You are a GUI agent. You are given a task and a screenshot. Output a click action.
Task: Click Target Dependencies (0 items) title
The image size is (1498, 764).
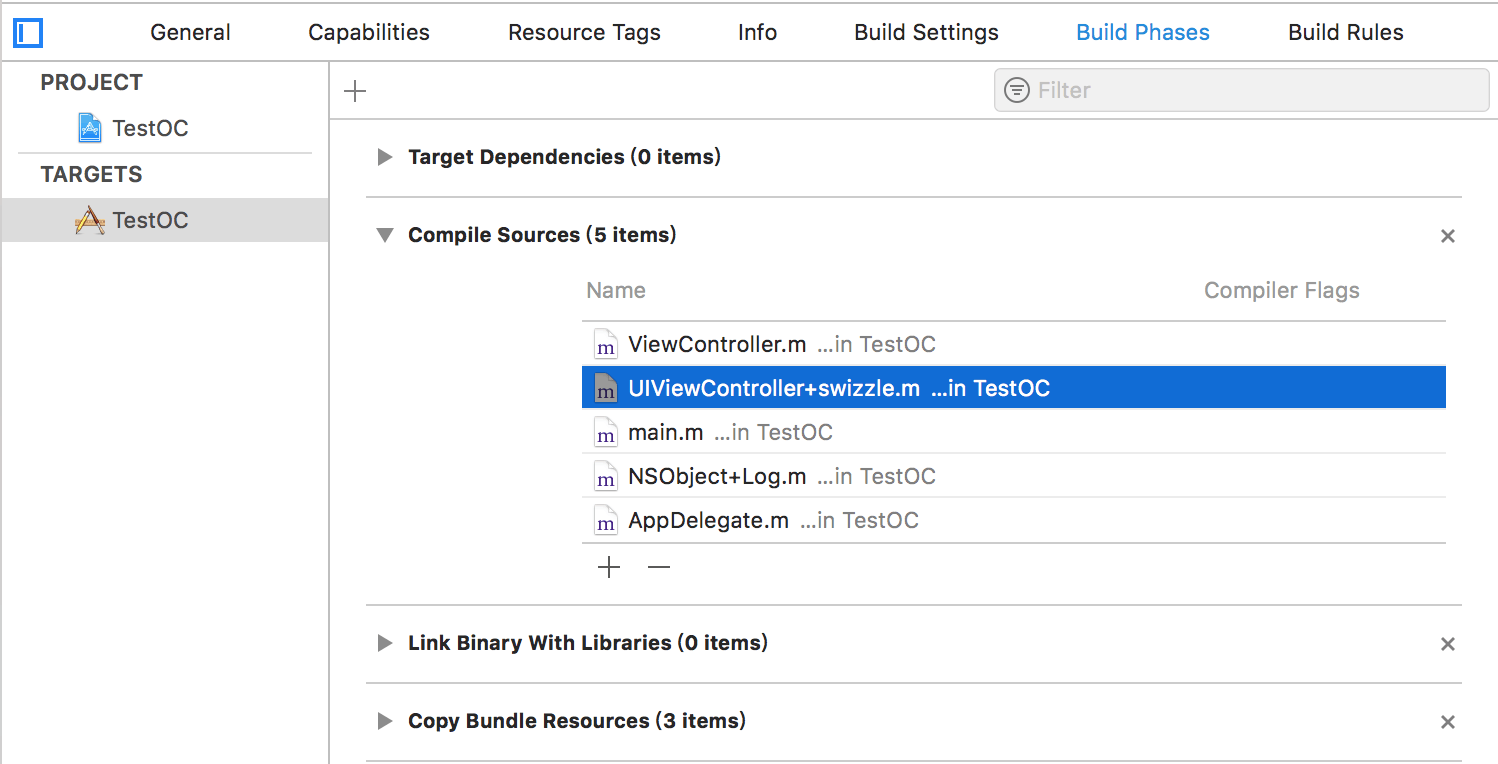(564, 157)
